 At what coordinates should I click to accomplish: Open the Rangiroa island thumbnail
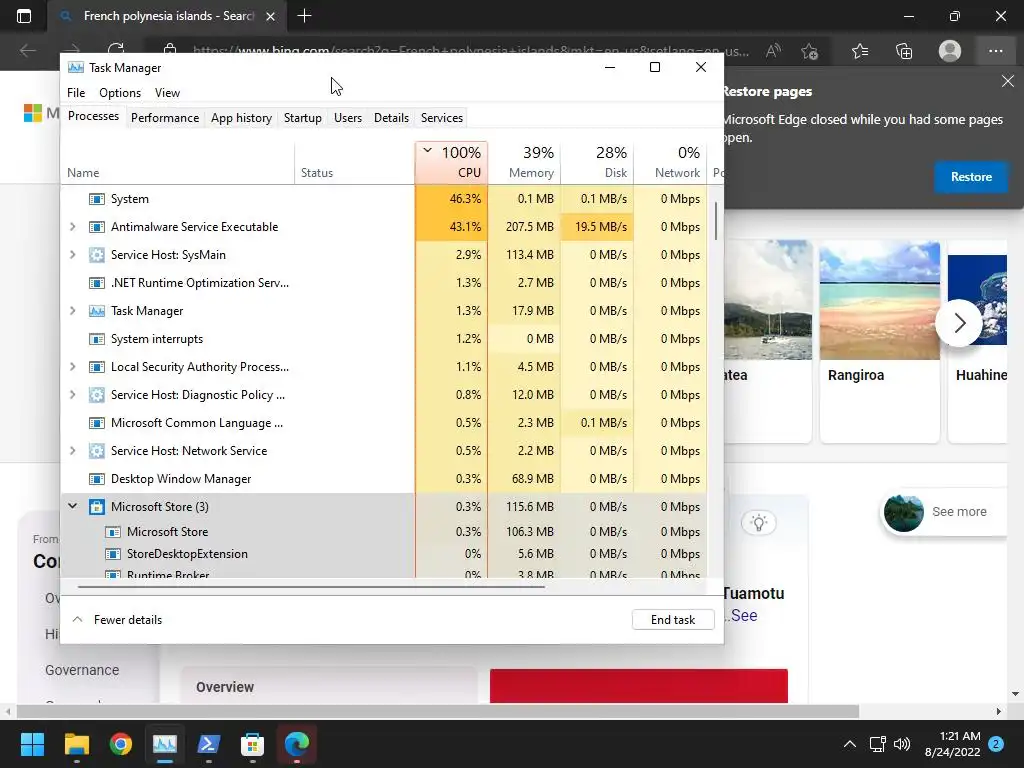tap(880, 300)
